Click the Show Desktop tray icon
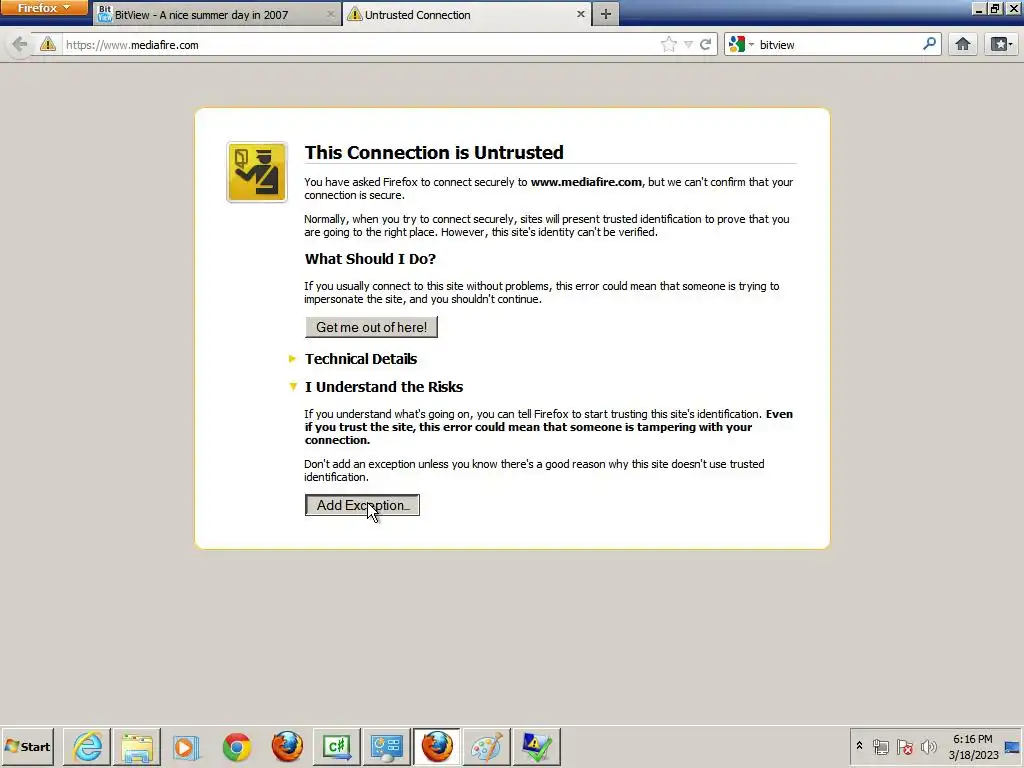Screen dimensions: 1024x768 pos(1013,746)
